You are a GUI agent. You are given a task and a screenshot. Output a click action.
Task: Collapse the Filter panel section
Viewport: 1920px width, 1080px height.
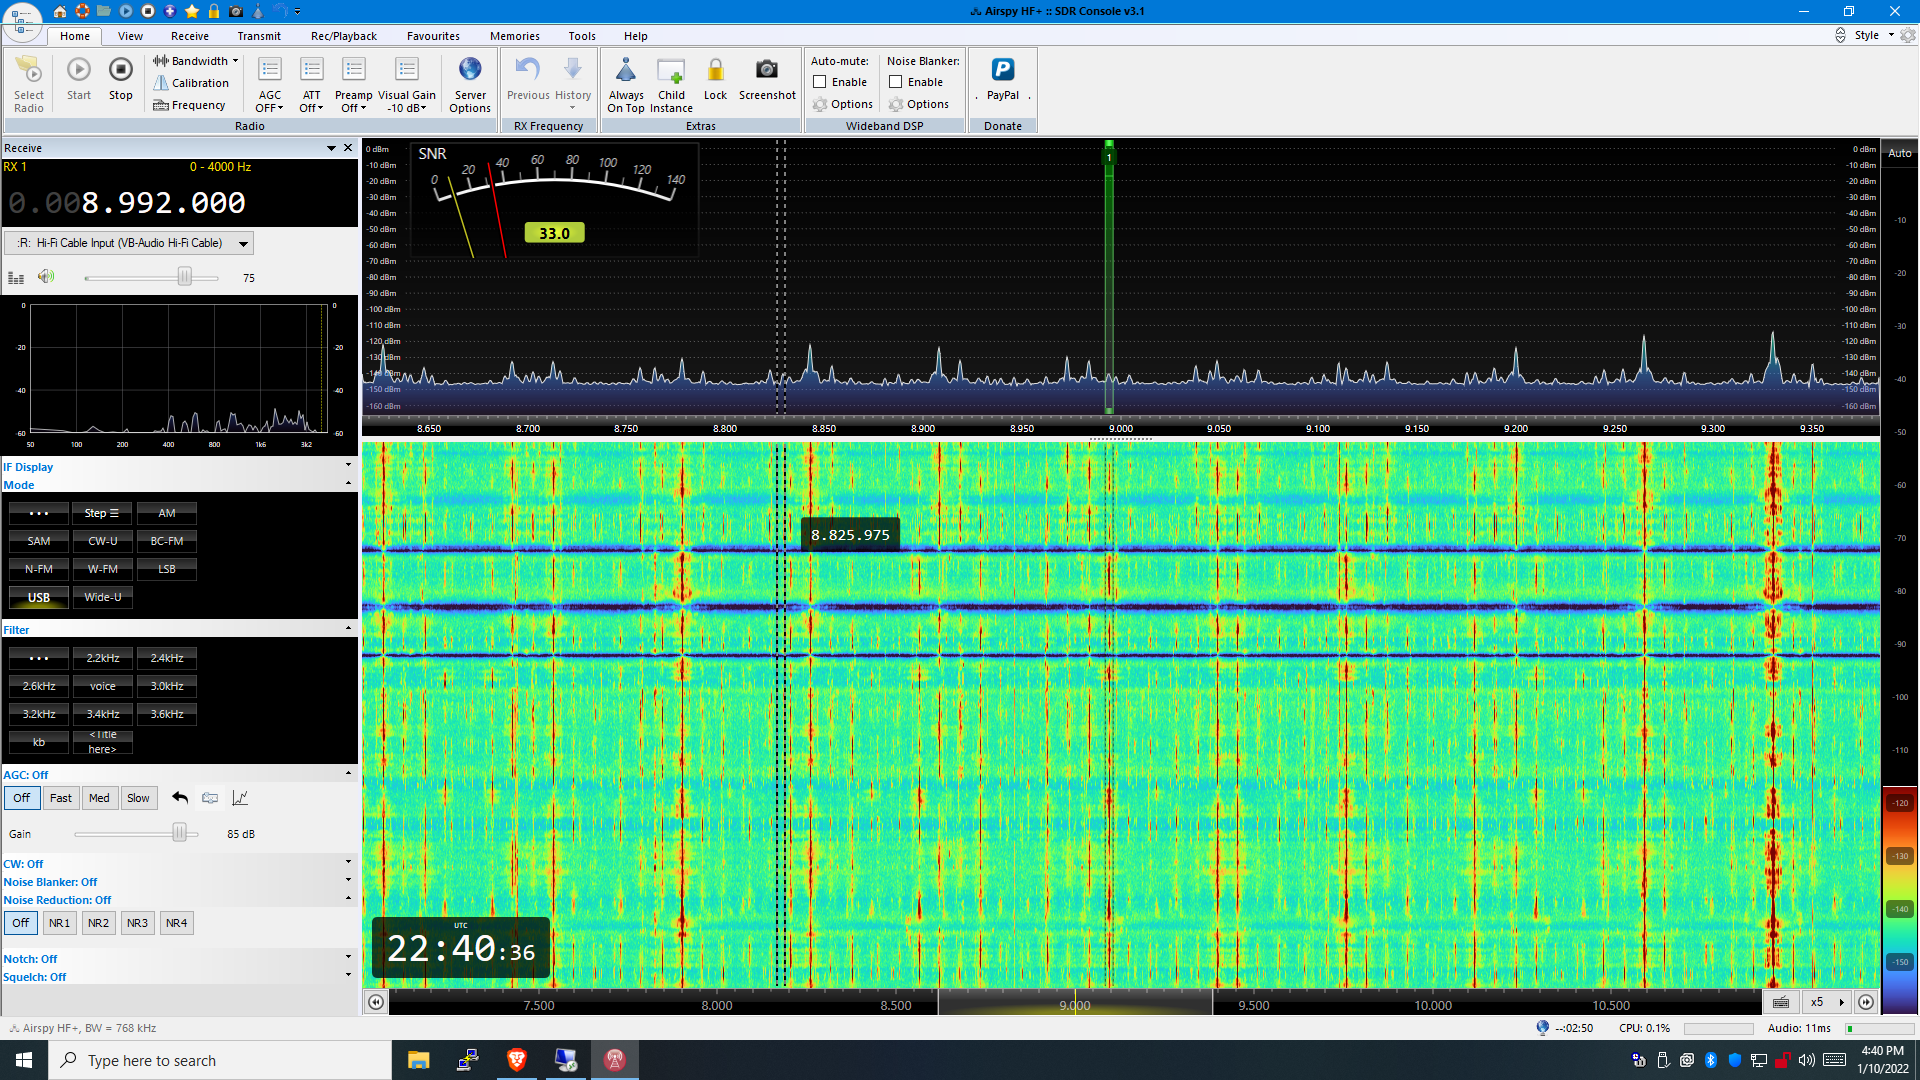click(x=348, y=629)
